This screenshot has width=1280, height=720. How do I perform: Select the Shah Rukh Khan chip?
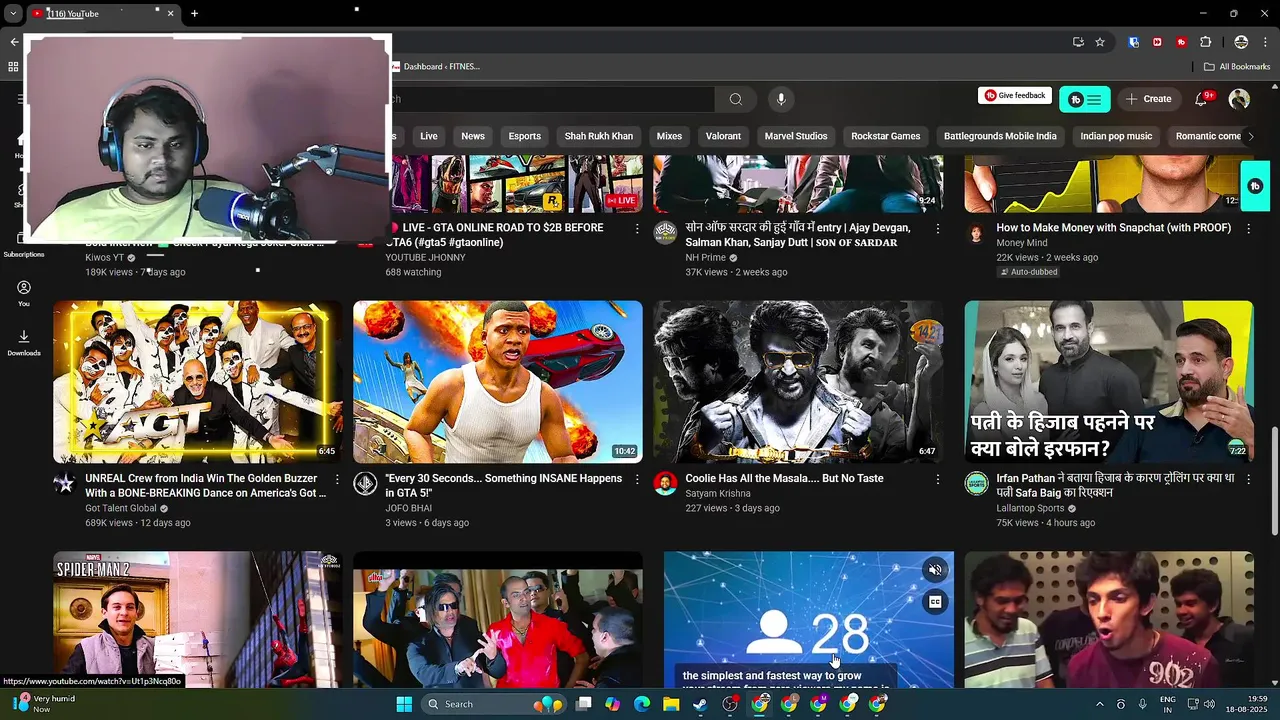pyautogui.click(x=599, y=136)
